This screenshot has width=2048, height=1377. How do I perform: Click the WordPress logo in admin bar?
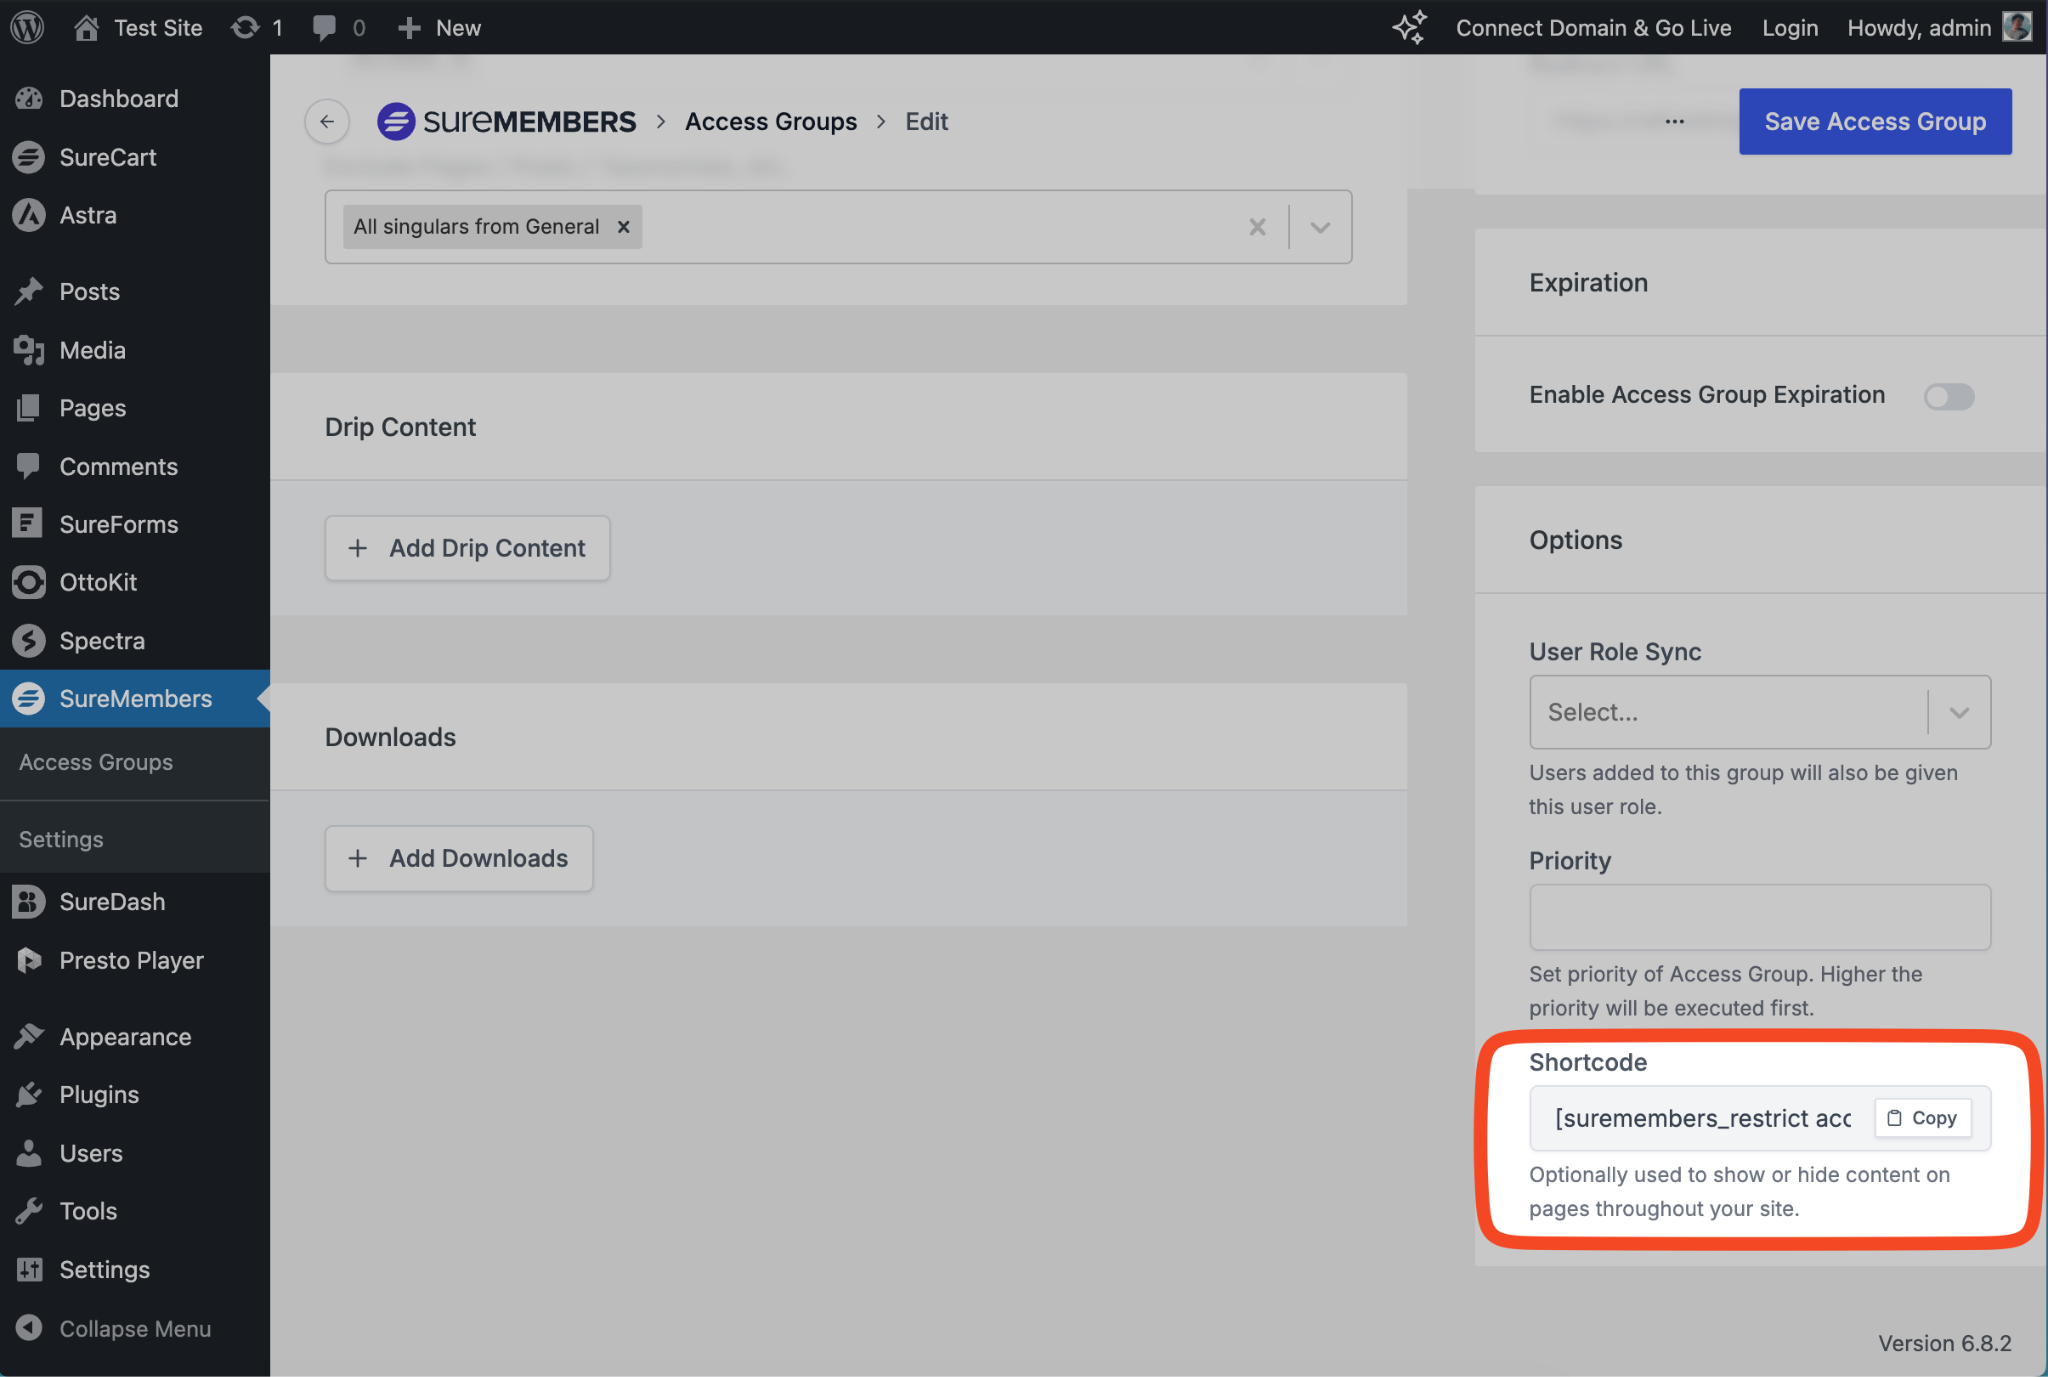pyautogui.click(x=27, y=27)
